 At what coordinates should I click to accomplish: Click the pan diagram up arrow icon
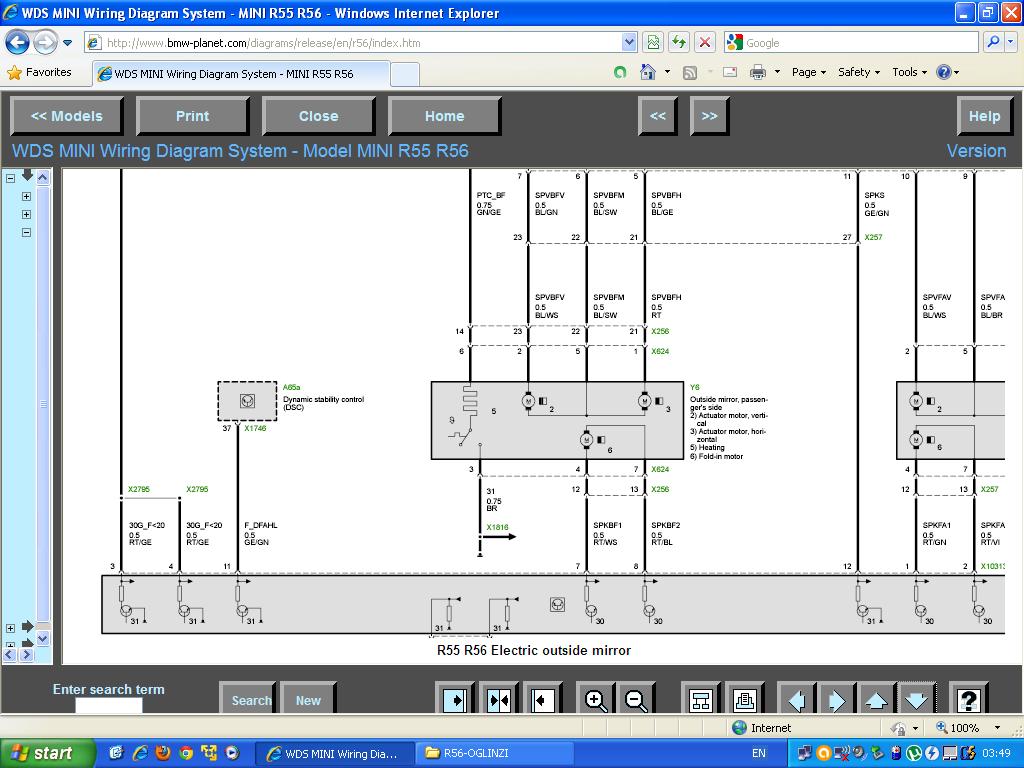coord(876,700)
